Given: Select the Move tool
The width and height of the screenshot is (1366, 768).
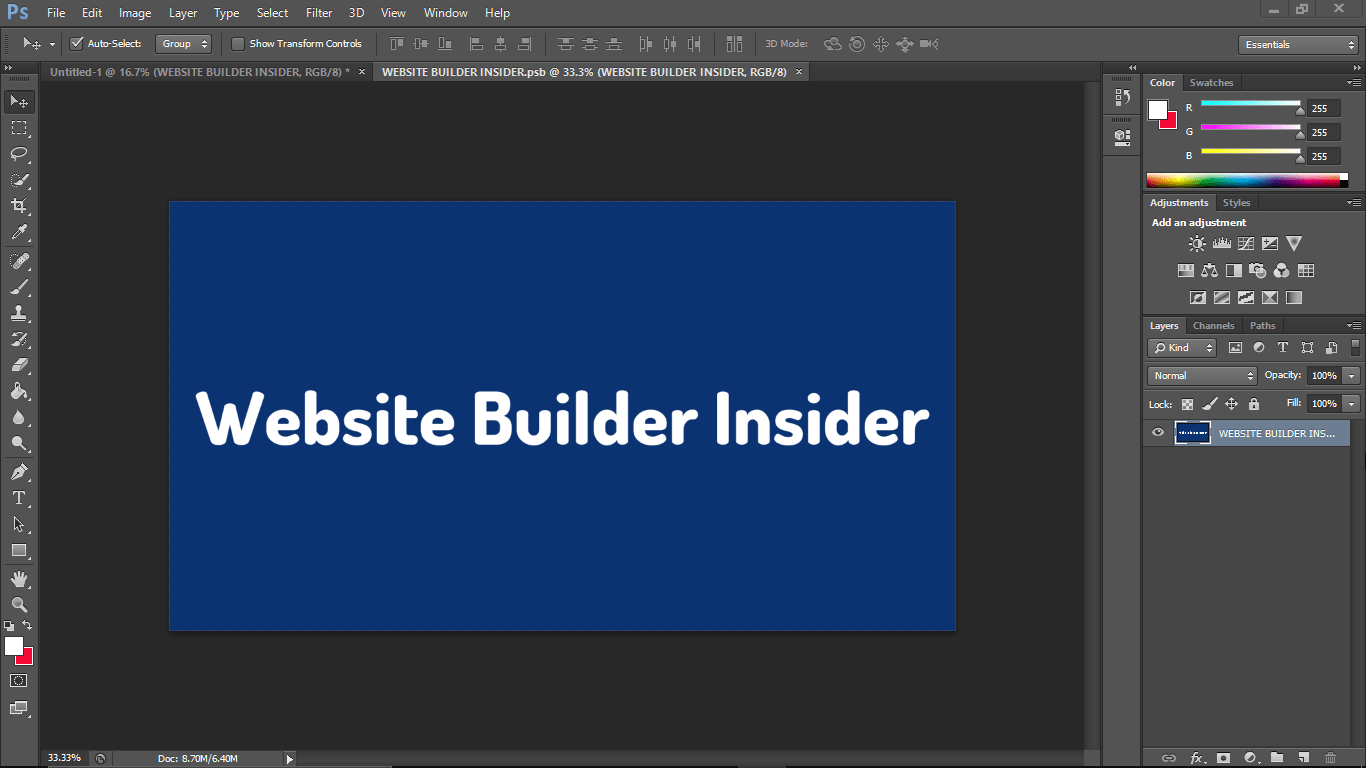Looking at the screenshot, I should coord(18,101).
